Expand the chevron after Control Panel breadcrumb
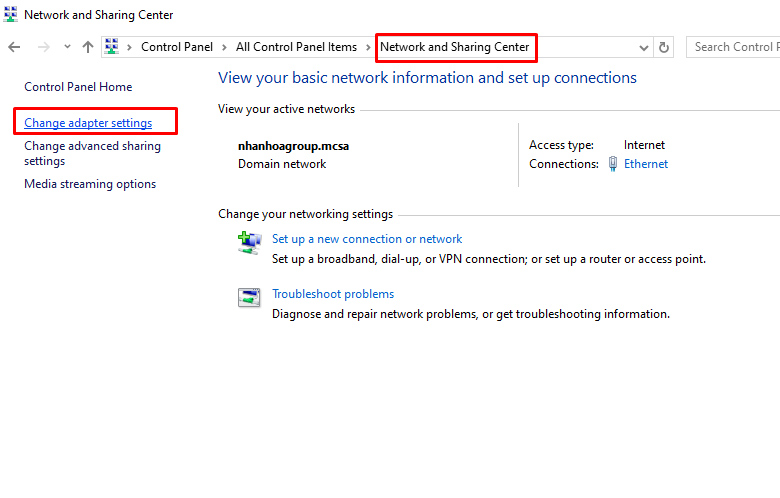 click(x=225, y=47)
